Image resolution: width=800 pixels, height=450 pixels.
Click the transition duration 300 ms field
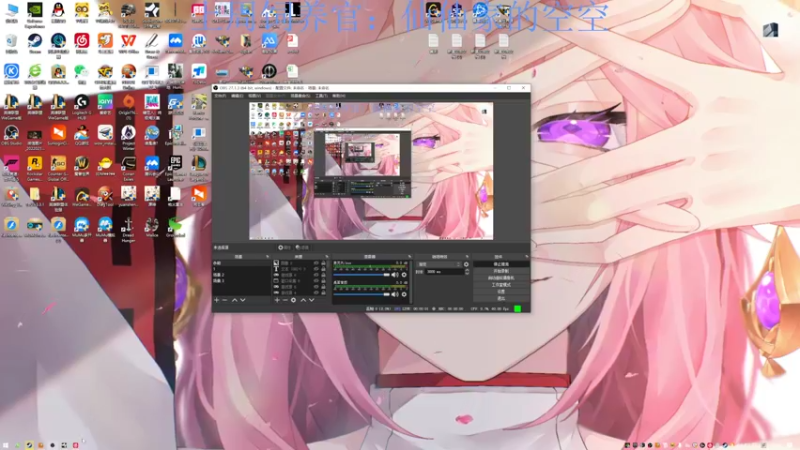pyautogui.click(x=444, y=271)
